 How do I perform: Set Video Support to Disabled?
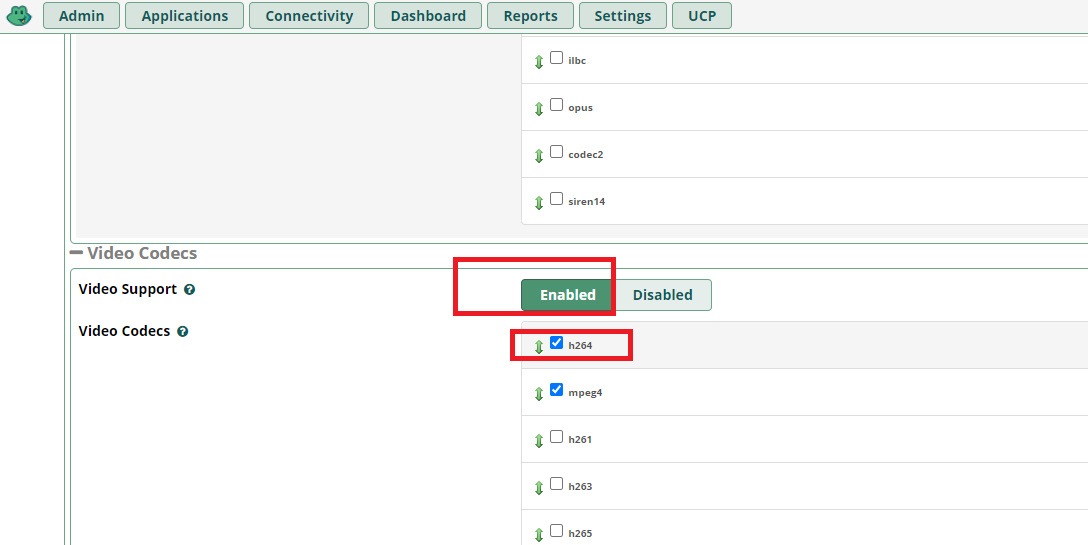pos(663,295)
